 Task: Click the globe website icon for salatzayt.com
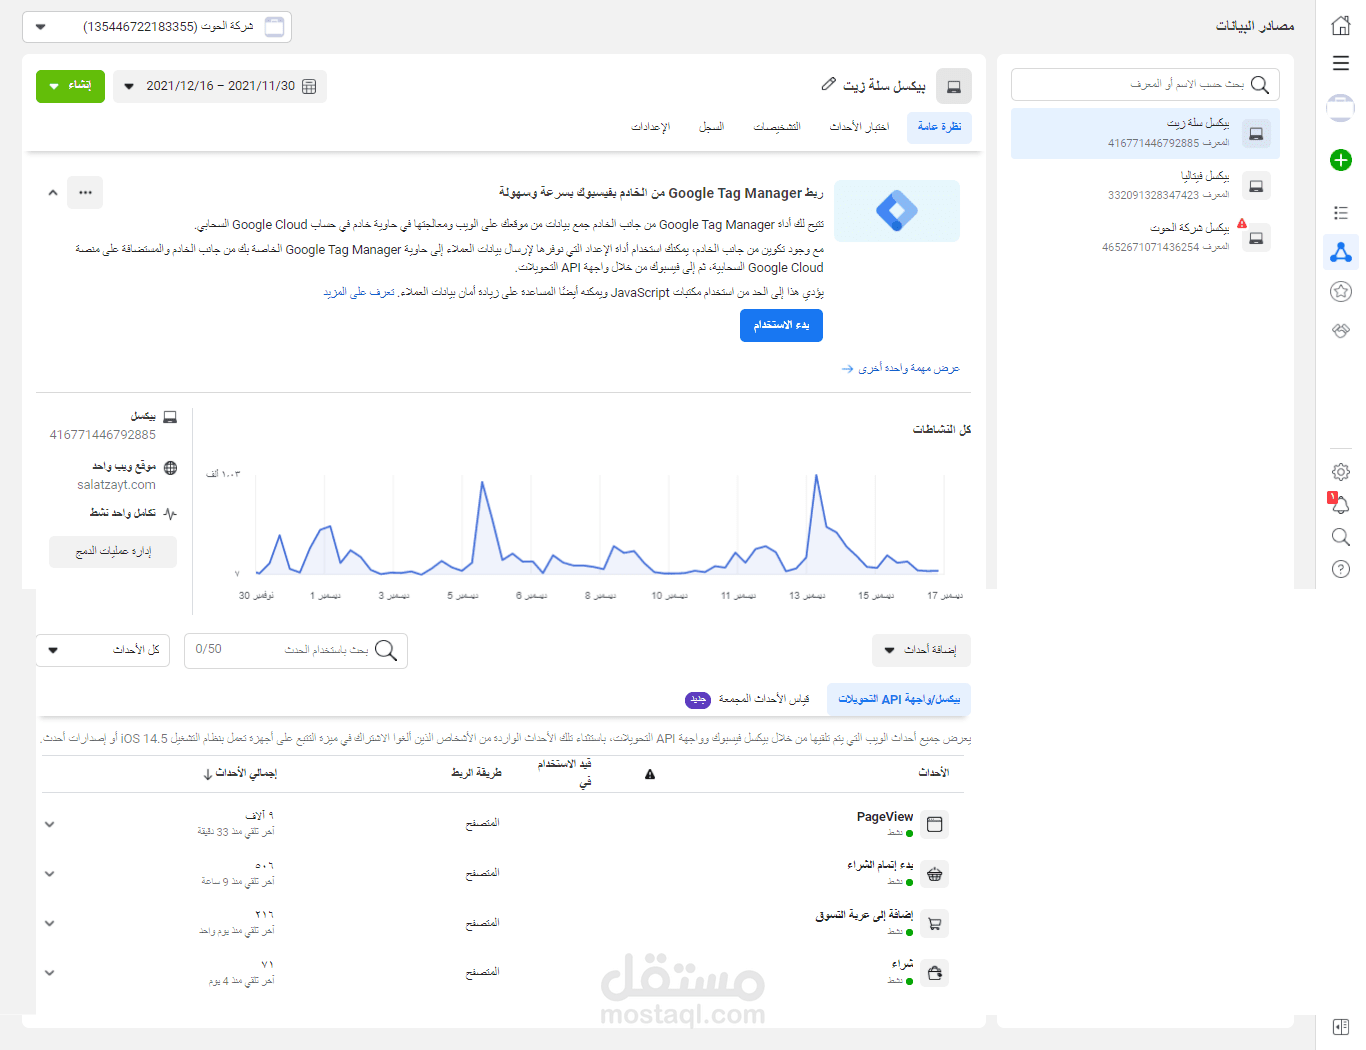[170, 468]
